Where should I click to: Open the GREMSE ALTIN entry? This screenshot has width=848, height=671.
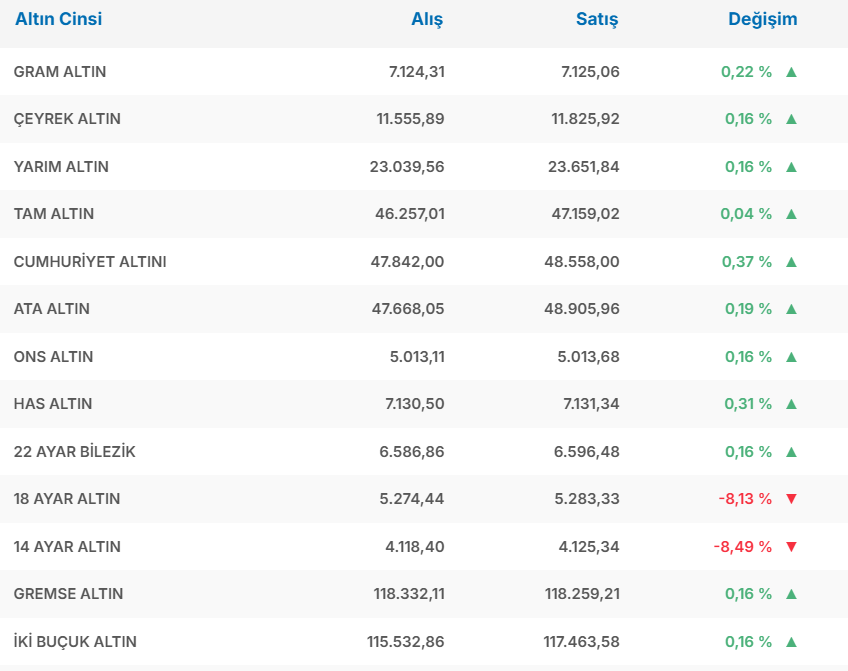point(68,594)
